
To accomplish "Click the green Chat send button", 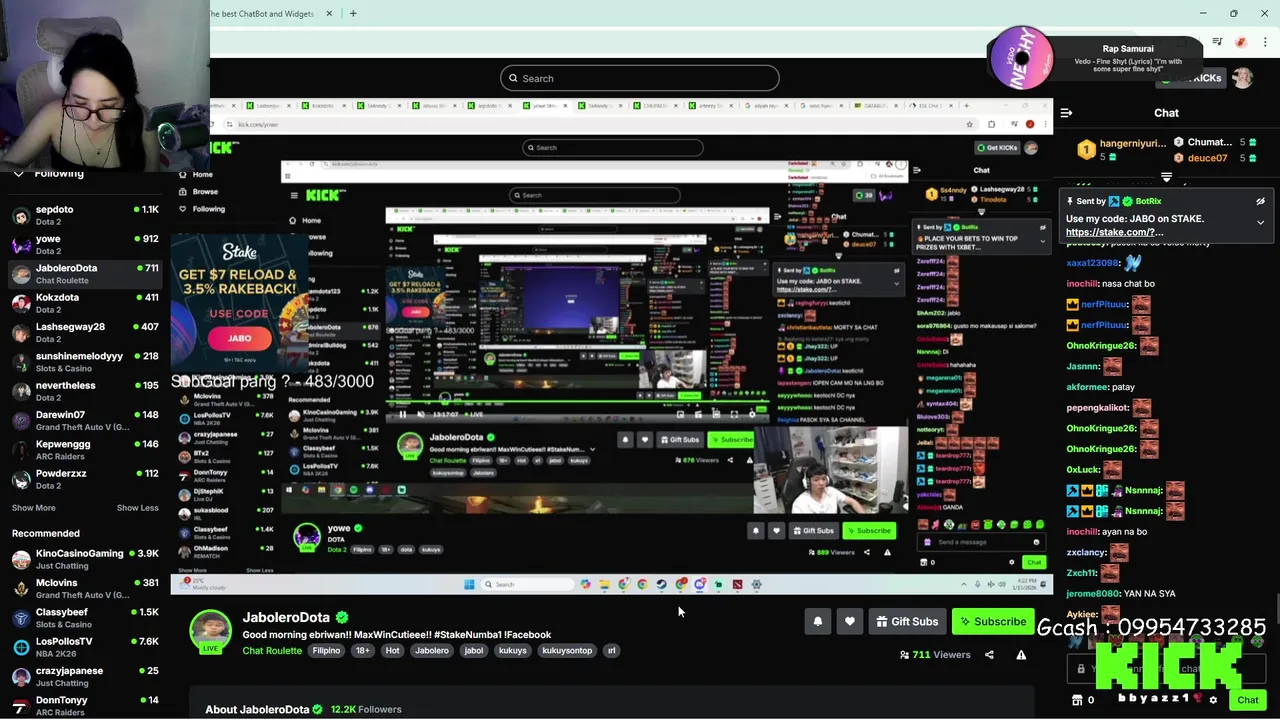I will [1247, 700].
